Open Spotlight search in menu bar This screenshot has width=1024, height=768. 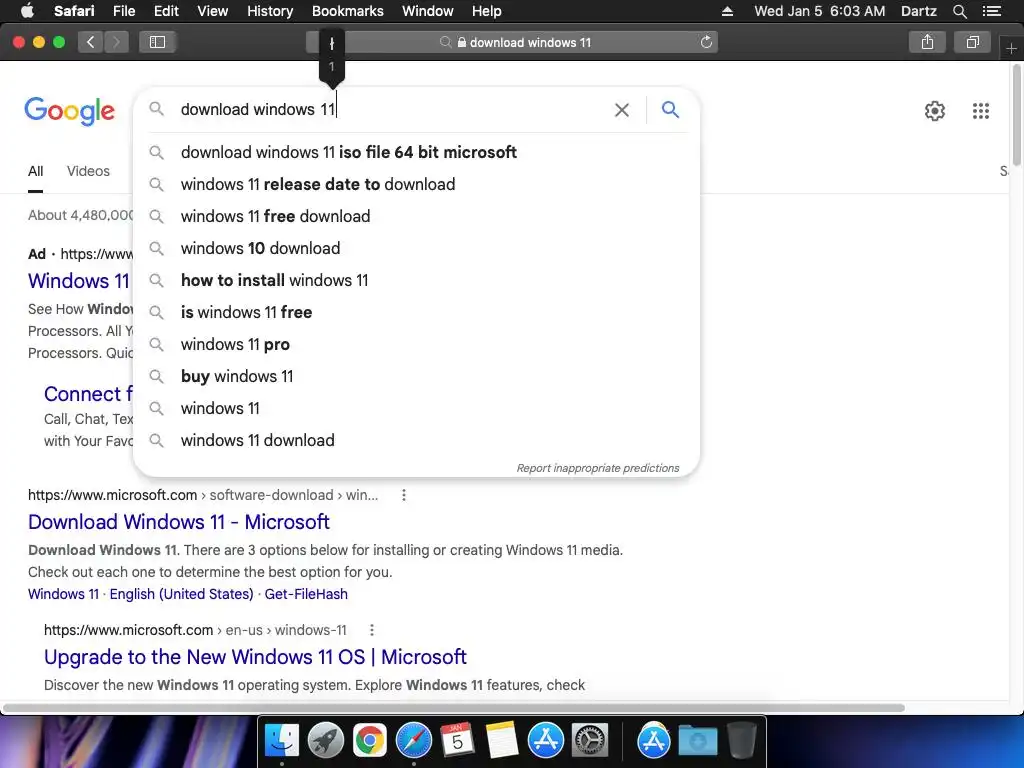pos(959,11)
